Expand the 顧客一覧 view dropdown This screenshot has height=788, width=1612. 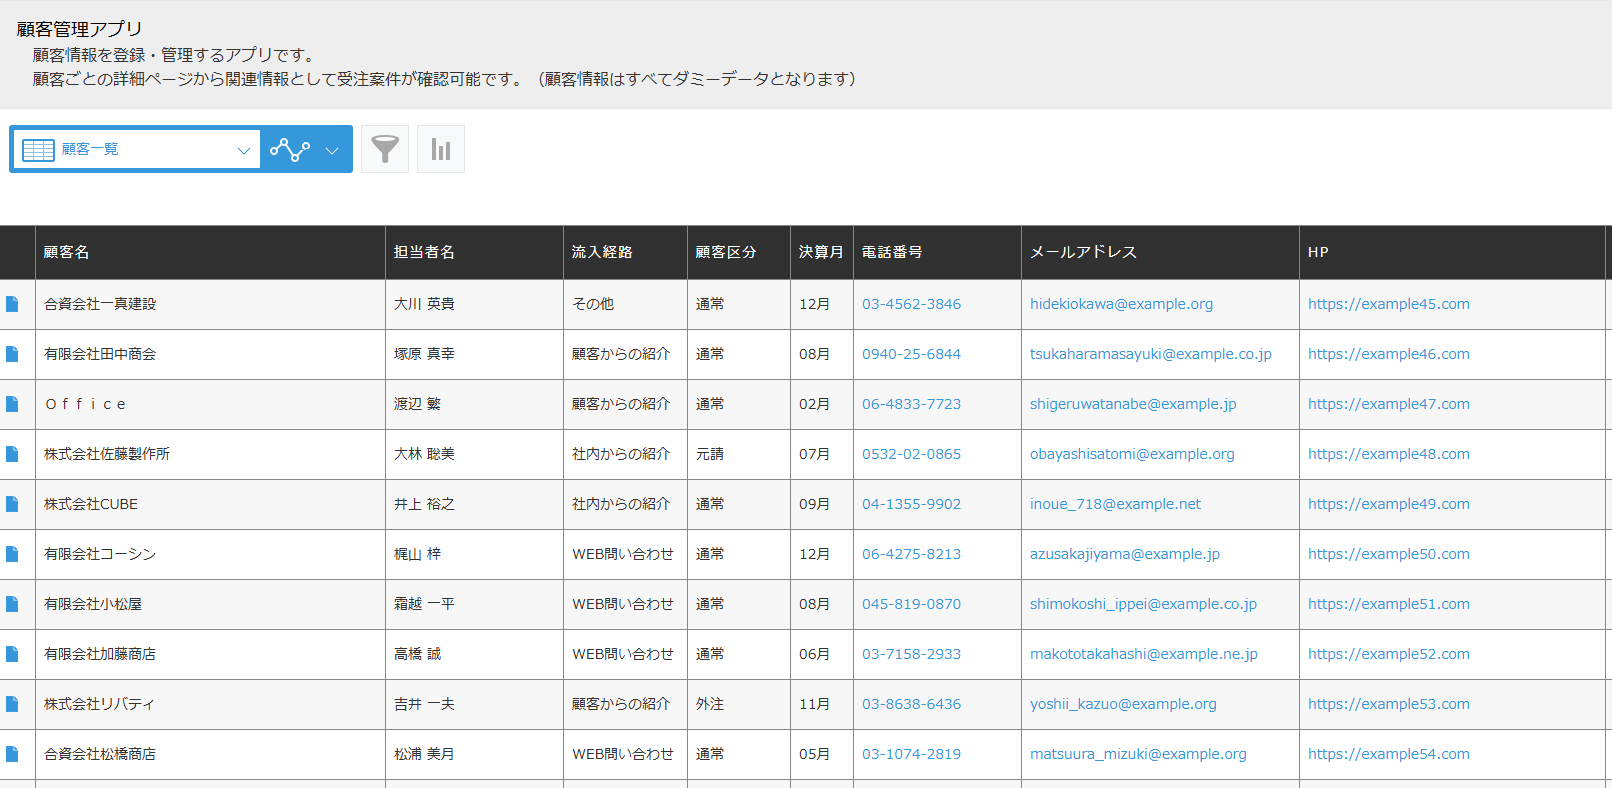[x=243, y=150]
